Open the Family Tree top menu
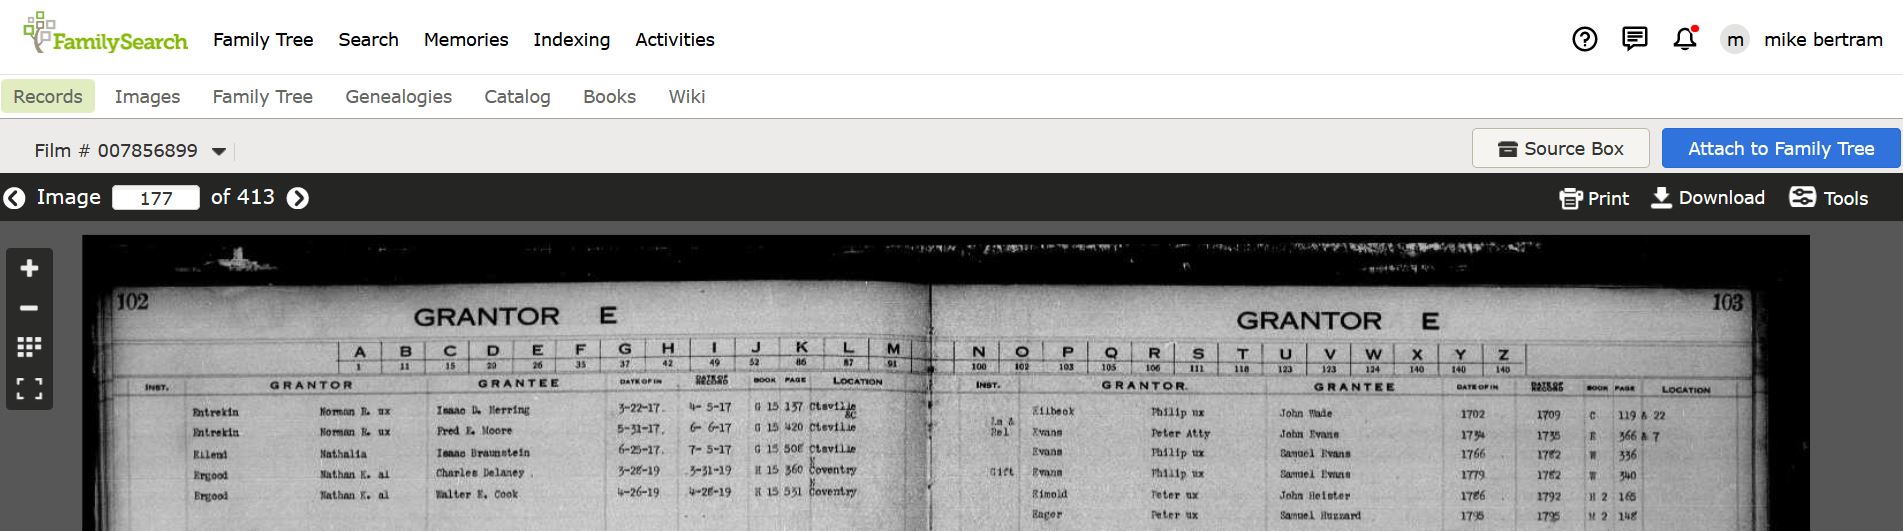The width and height of the screenshot is (1903, 531). tap(263, 40)
